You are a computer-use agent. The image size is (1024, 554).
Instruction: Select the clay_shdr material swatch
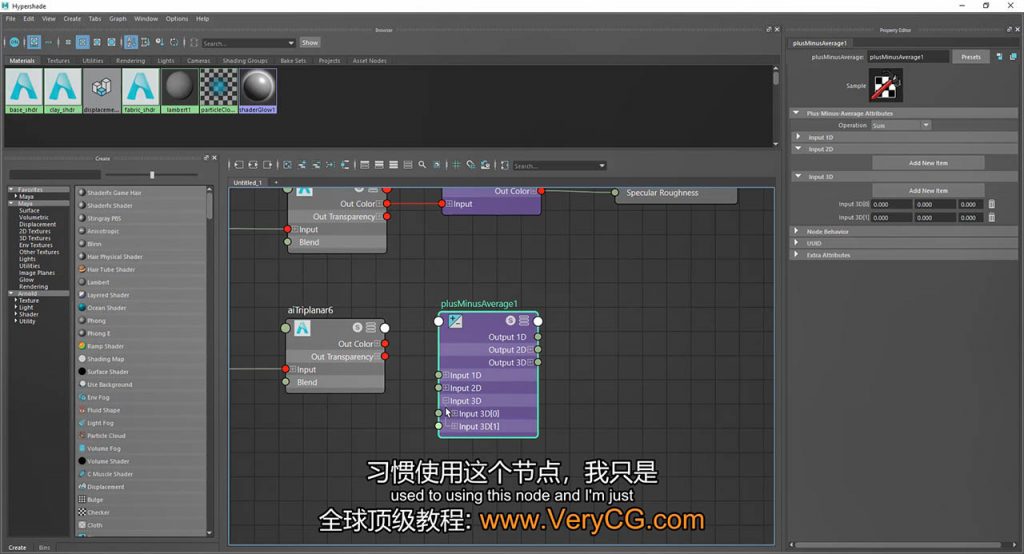coord(63,91)
